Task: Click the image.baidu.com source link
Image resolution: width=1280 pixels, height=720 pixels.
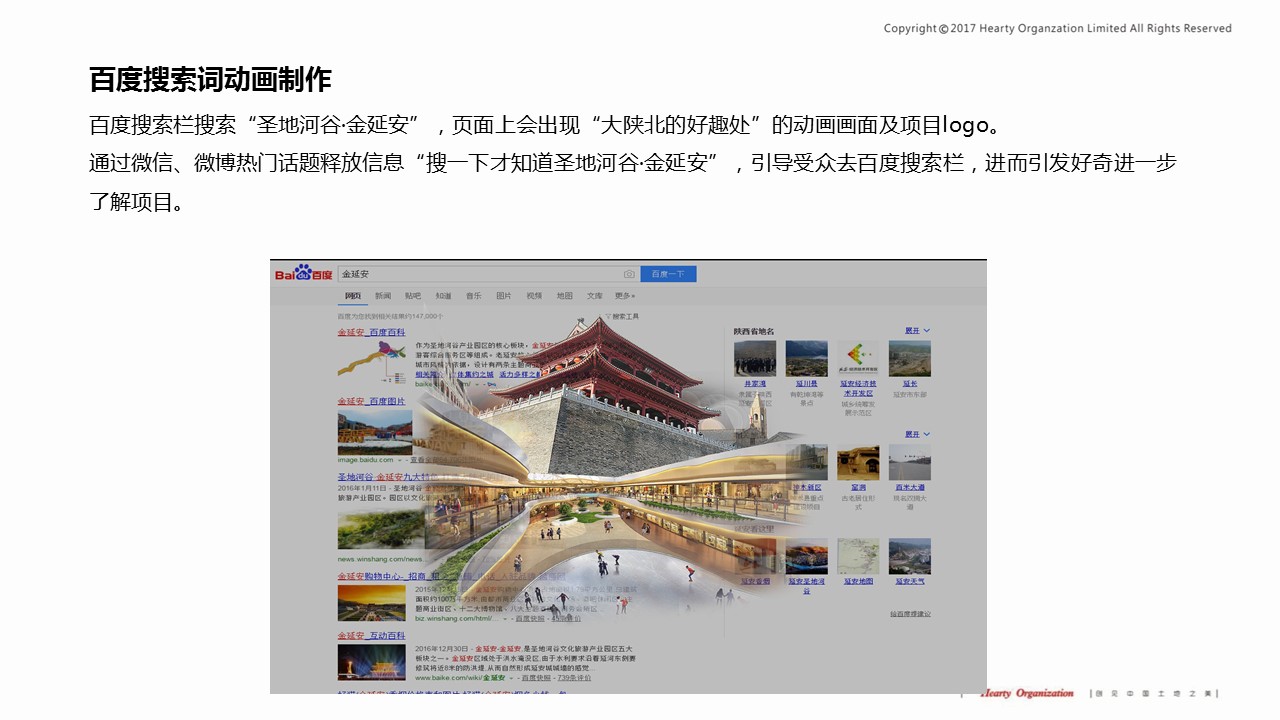Action: pos(366,460)
